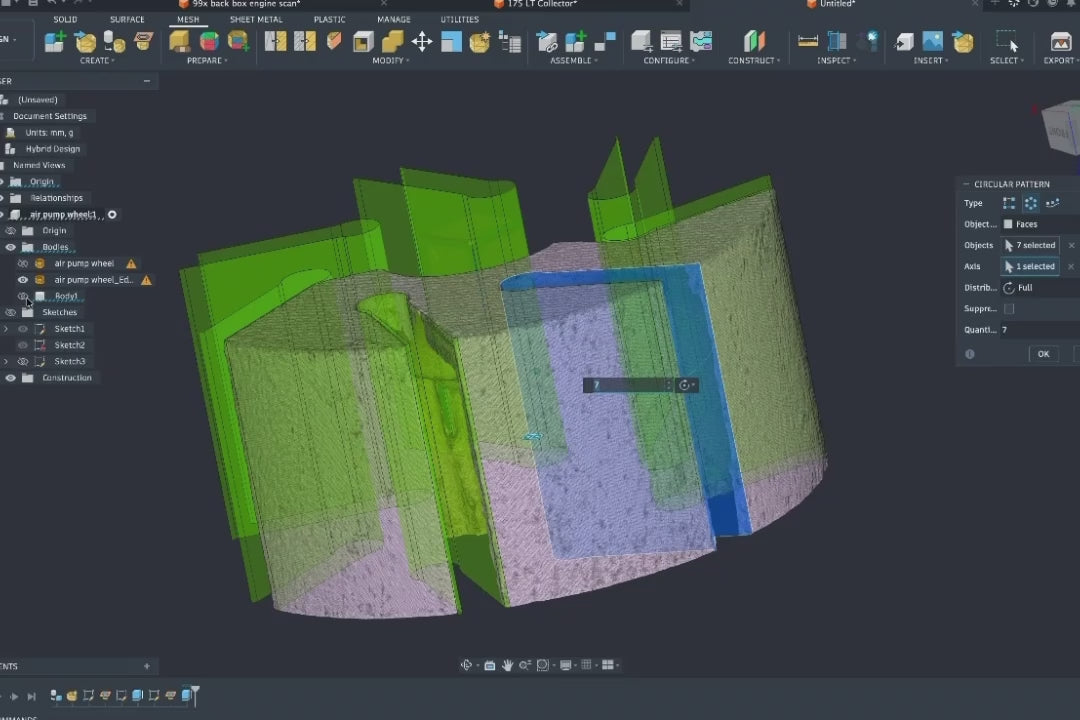Click the Pan hand icon in navigation bar
This screenshot has height=720, width=1080.
(508, 665)
